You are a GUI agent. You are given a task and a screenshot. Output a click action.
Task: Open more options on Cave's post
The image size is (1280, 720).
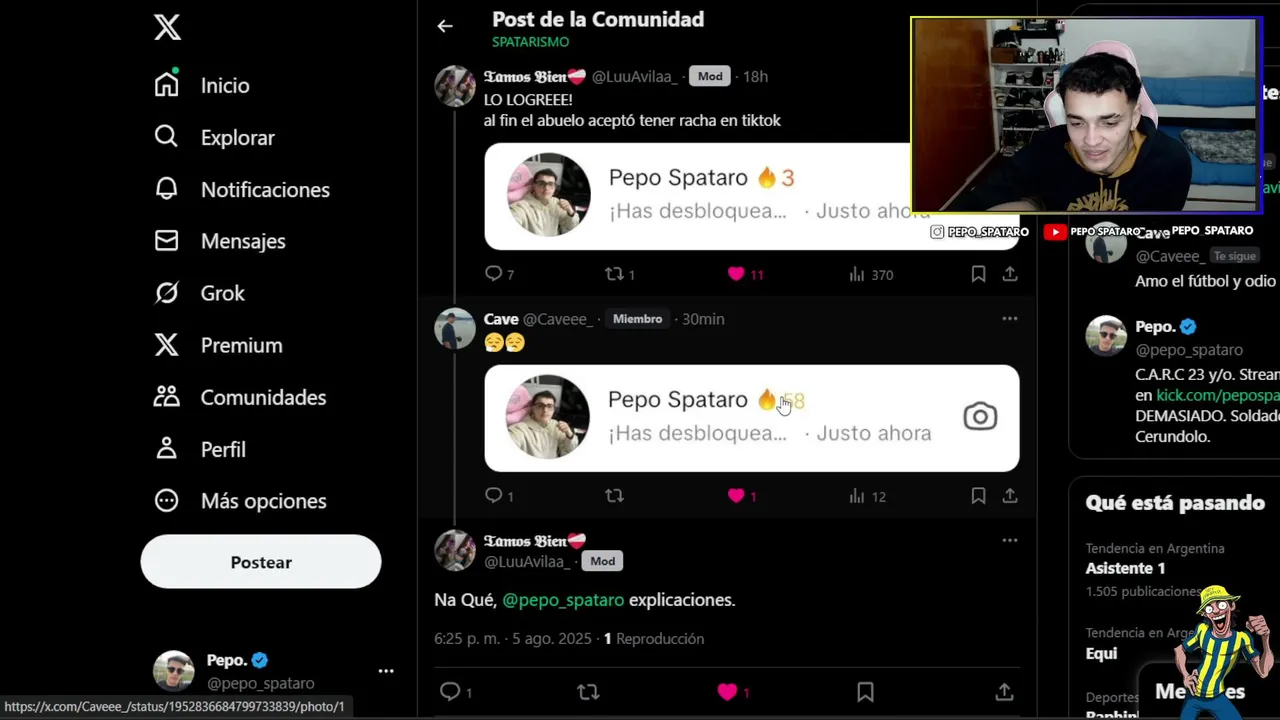tap(1010, 319)
